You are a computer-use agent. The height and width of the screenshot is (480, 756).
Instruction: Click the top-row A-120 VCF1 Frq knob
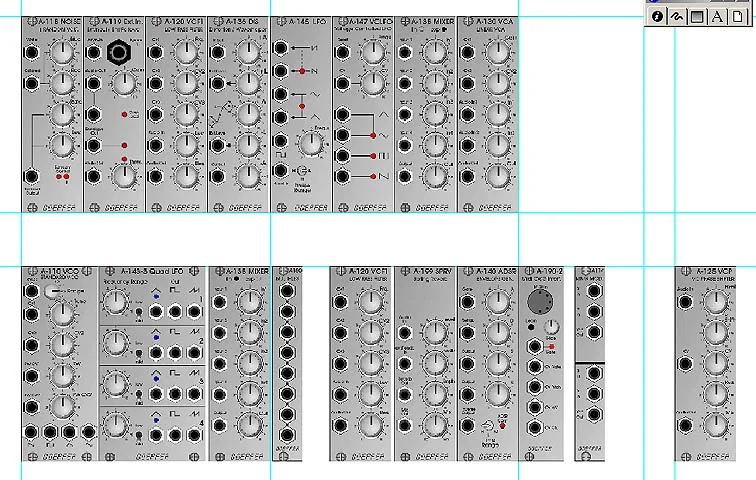pos(186,53)
